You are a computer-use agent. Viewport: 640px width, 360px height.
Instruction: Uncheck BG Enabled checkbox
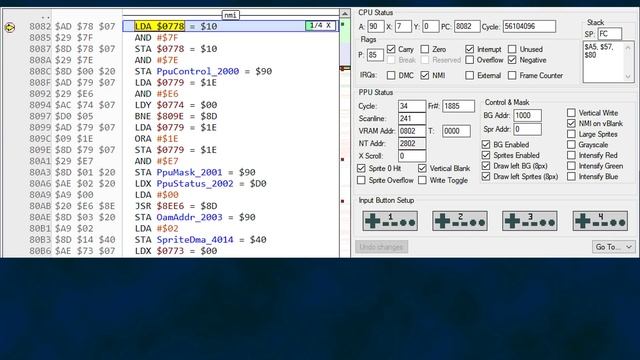(486, 144)
